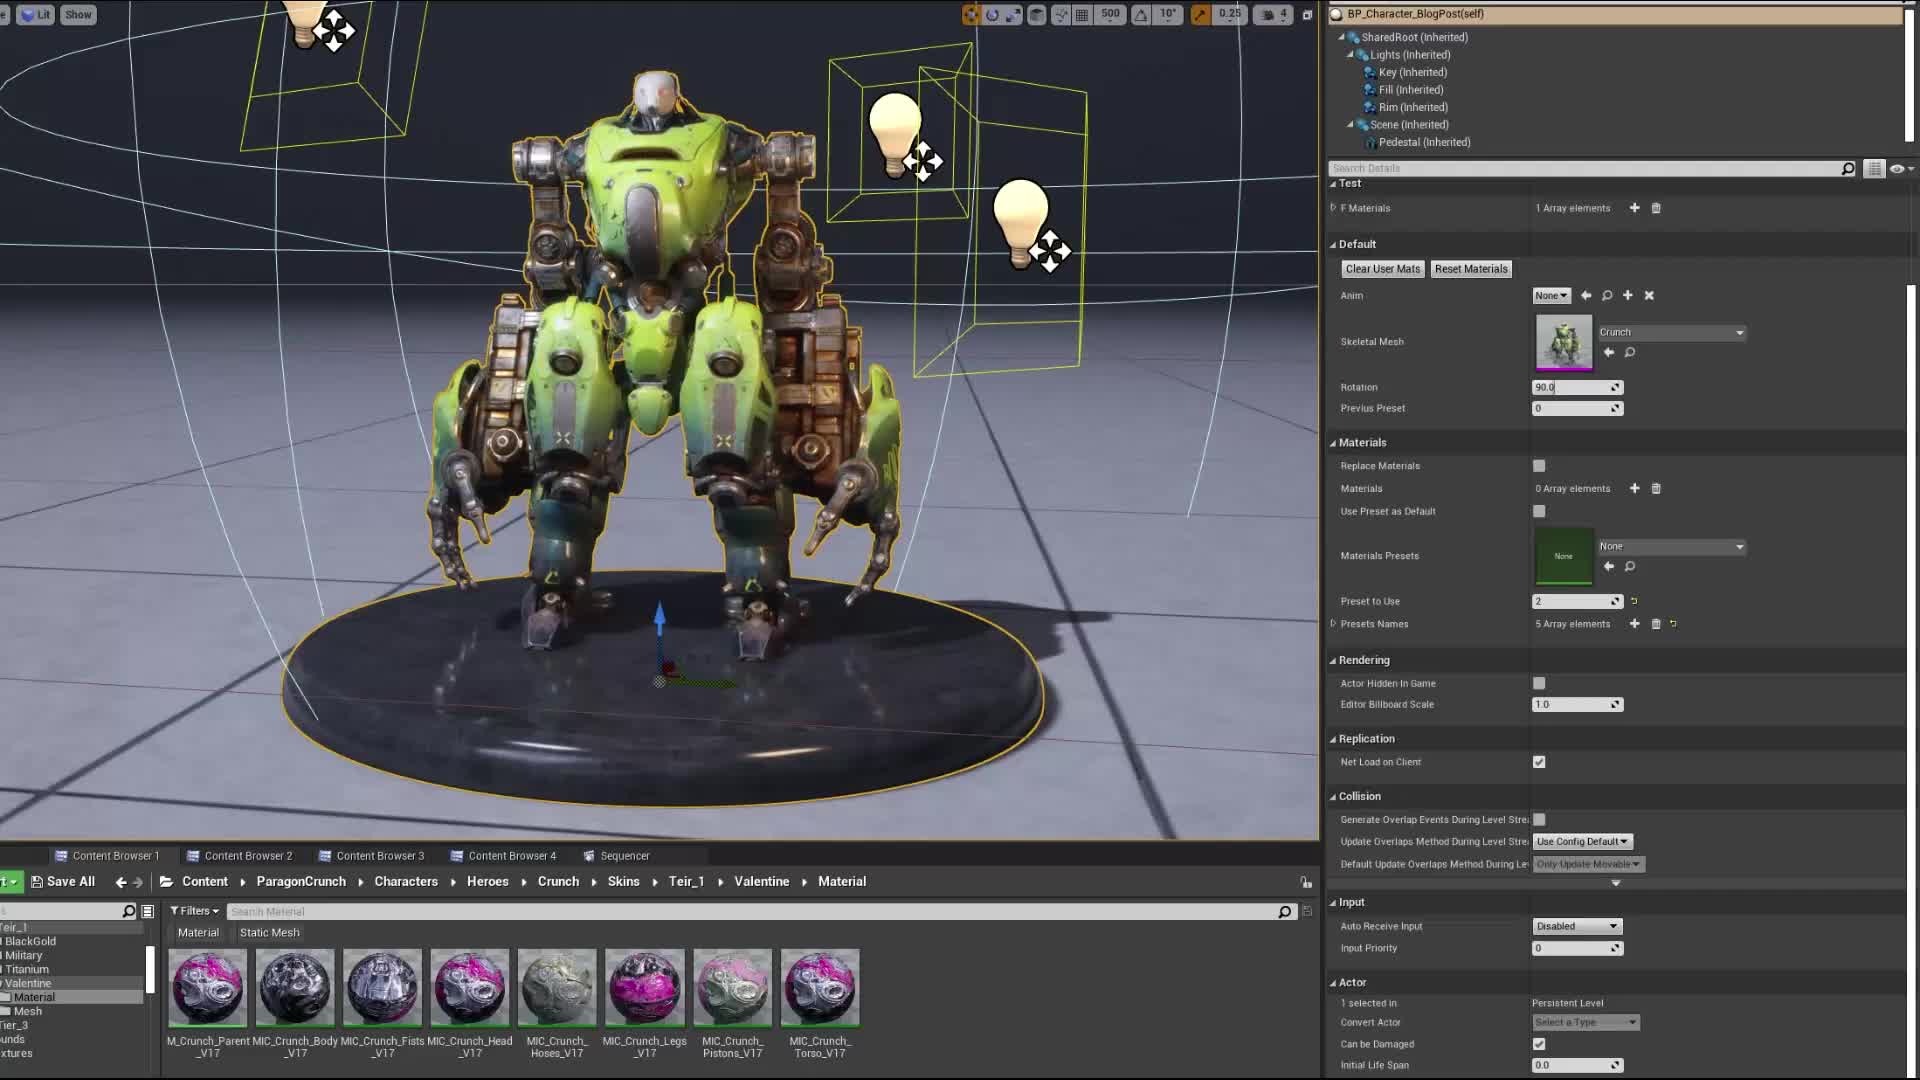Image resolution: width=1920 pixels, height=1080 pixels.
Task: Click Reset Materials button
Action: click(1471, 269)
